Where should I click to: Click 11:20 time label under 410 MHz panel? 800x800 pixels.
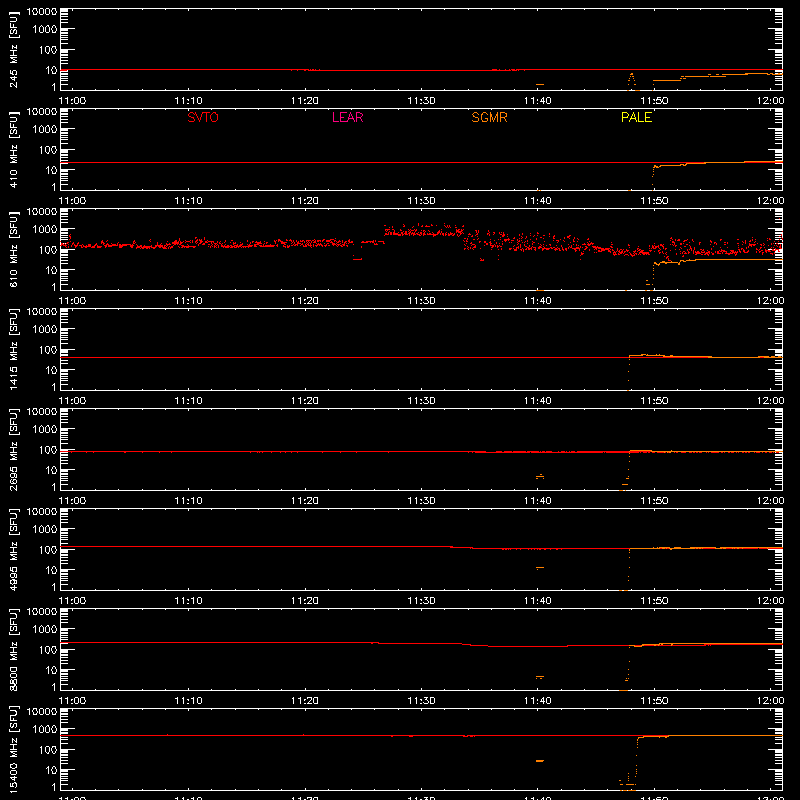(305, 201)
